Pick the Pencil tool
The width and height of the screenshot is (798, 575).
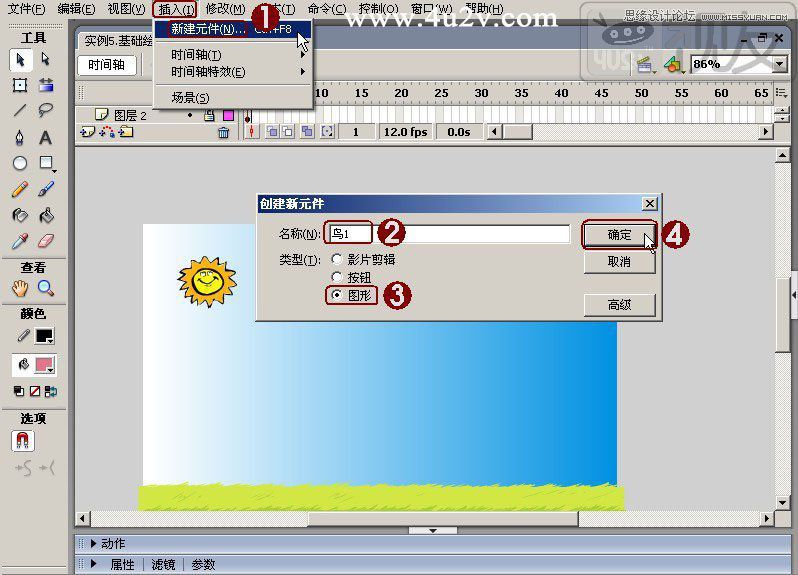[x=19, y=189]
